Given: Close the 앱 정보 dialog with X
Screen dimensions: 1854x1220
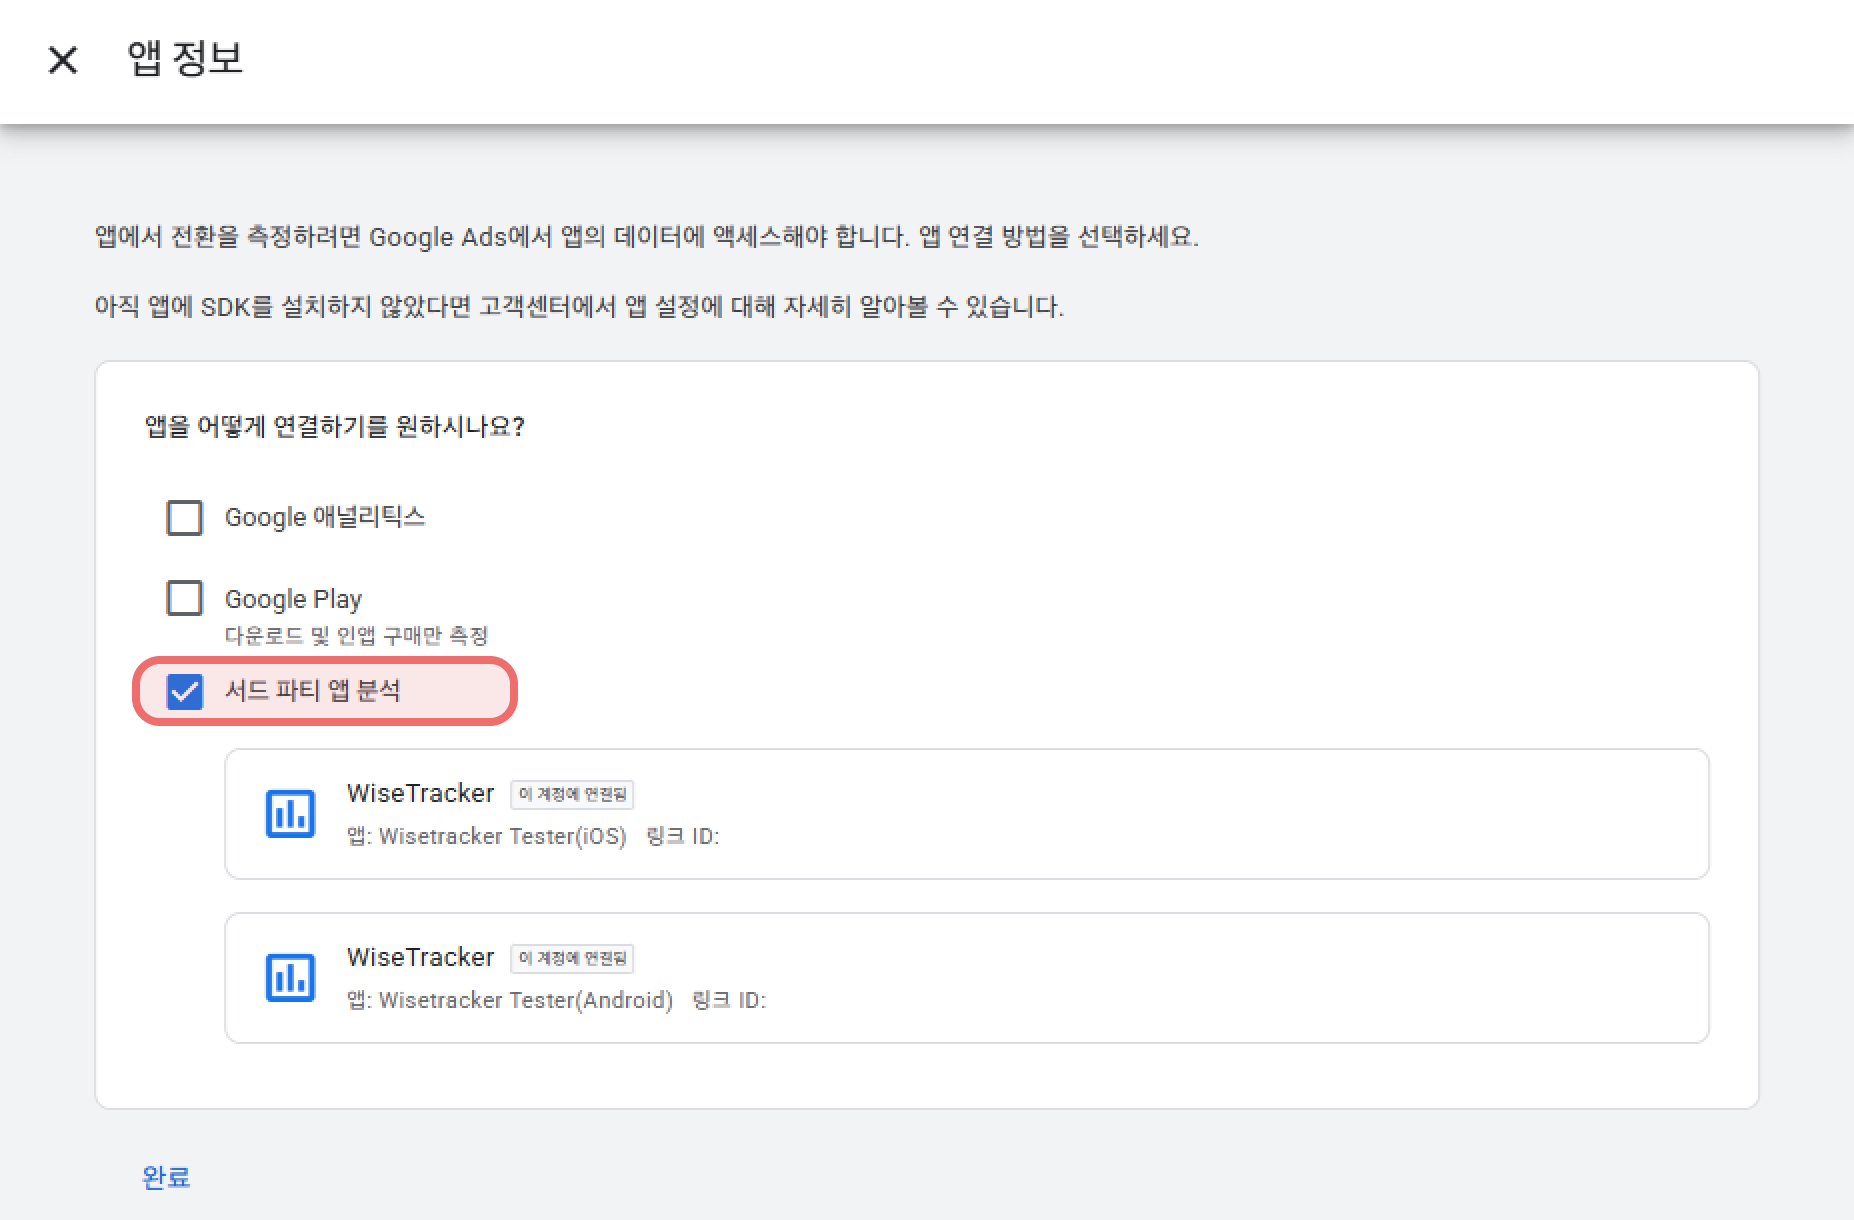Looking at the screenshot, I should point(62,60).
